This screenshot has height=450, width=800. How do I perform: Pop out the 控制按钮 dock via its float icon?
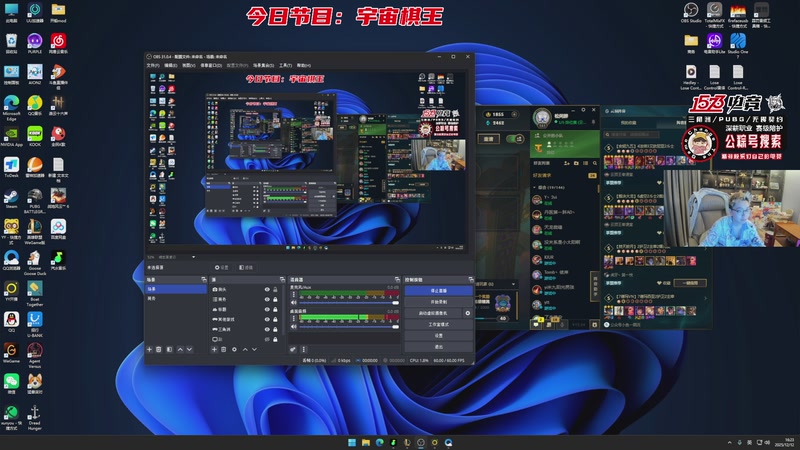(x=471, y=280)
